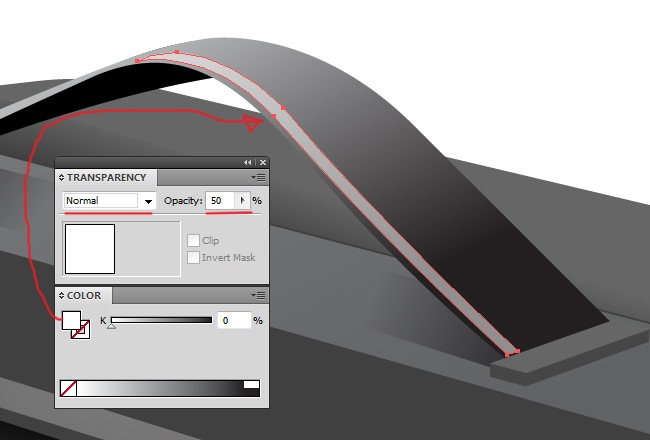Collapse panel group with double-arrow icon

tap(247, 163)
